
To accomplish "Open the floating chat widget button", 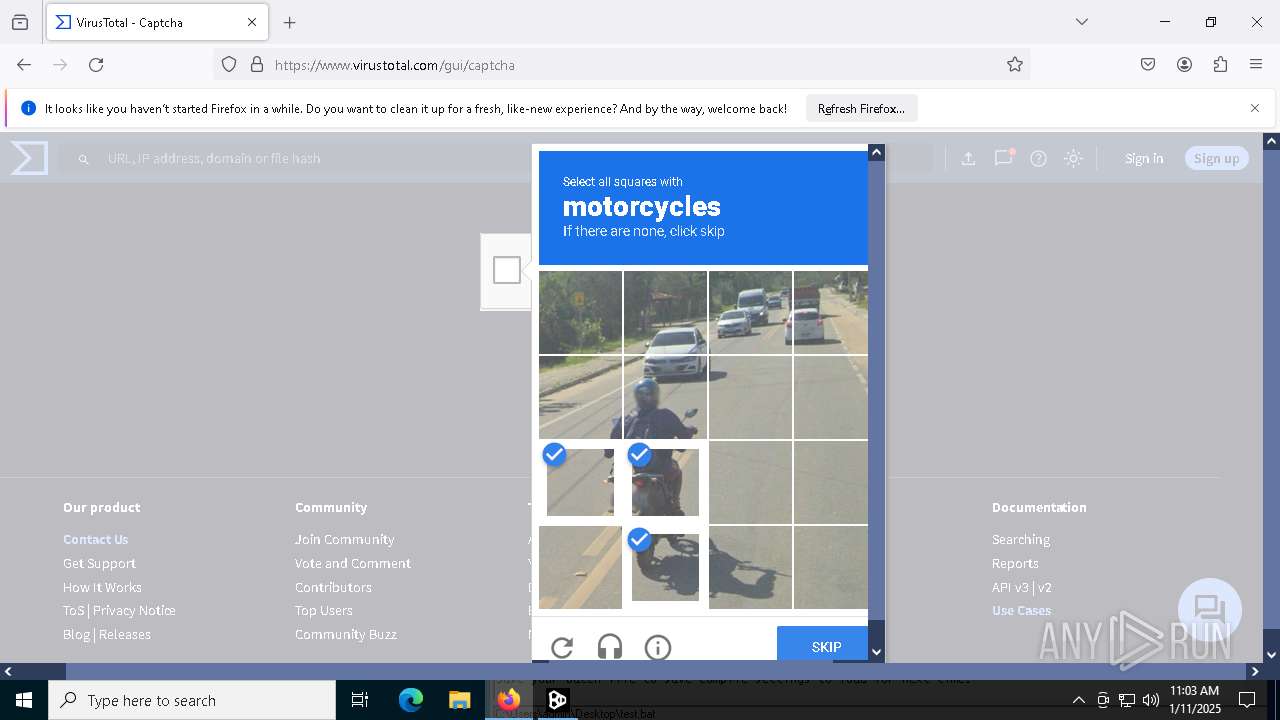I will [1210, 610].
